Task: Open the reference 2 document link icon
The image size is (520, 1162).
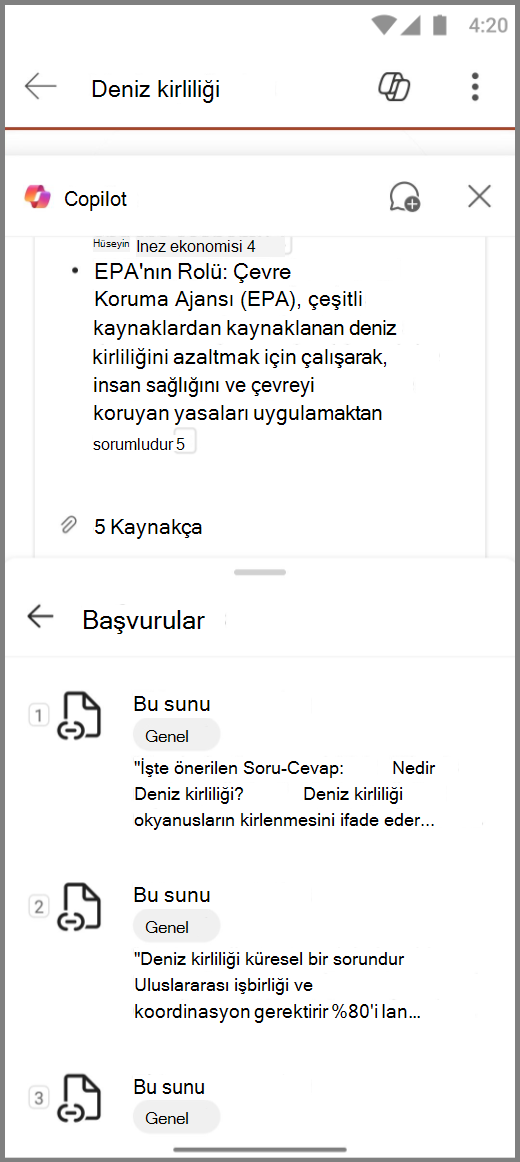Action: [x=79, y=906]
